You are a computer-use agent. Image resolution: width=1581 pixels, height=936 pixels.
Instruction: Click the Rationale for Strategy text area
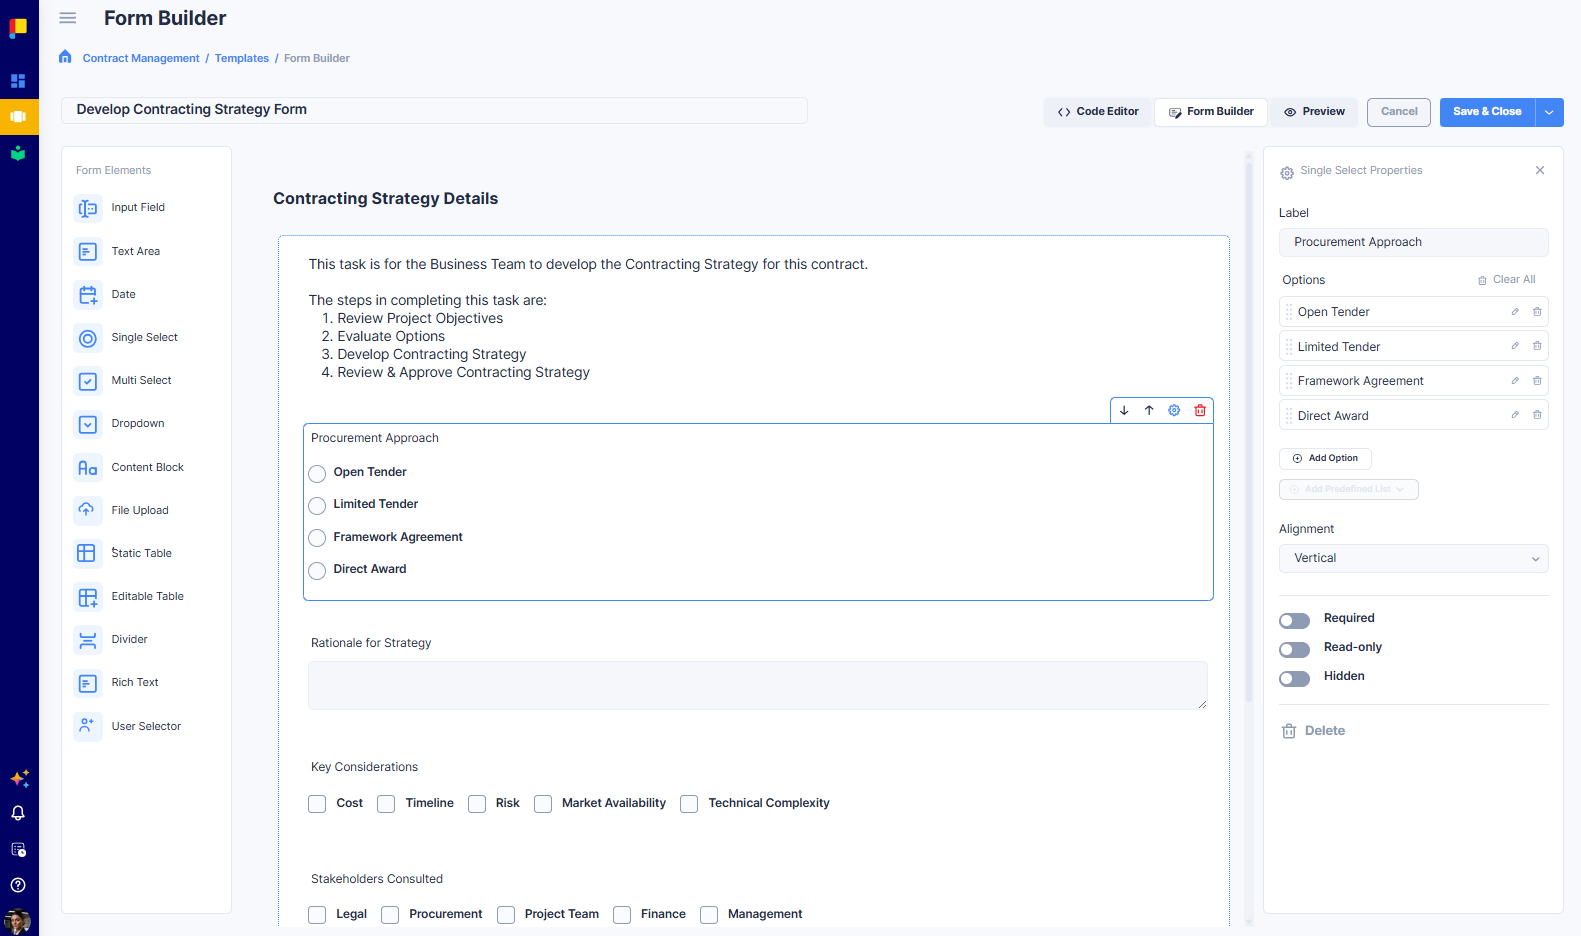tap(757, 685)
